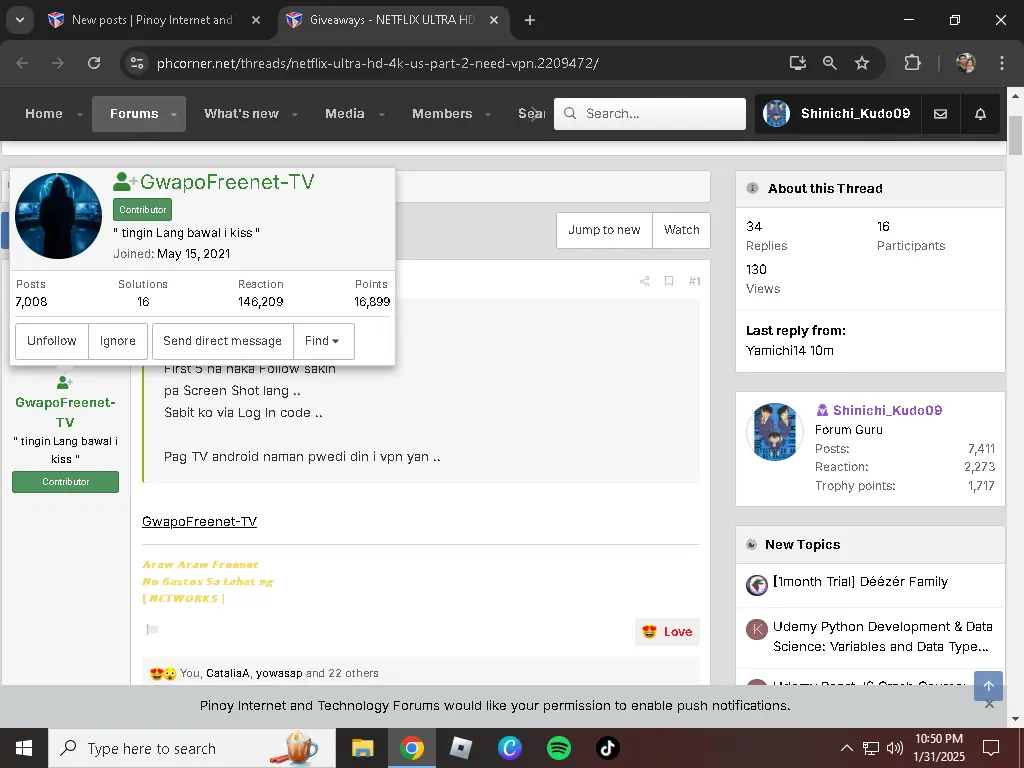Viewport: 1024px width, 768px height.
Task: Open the forum alerts bell icon
Action: (x=980, y=114)
